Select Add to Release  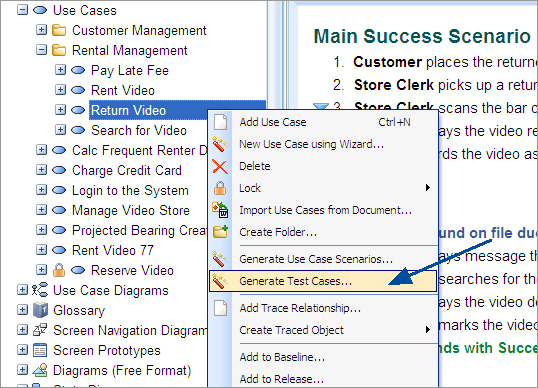click(x=323, y=379)
